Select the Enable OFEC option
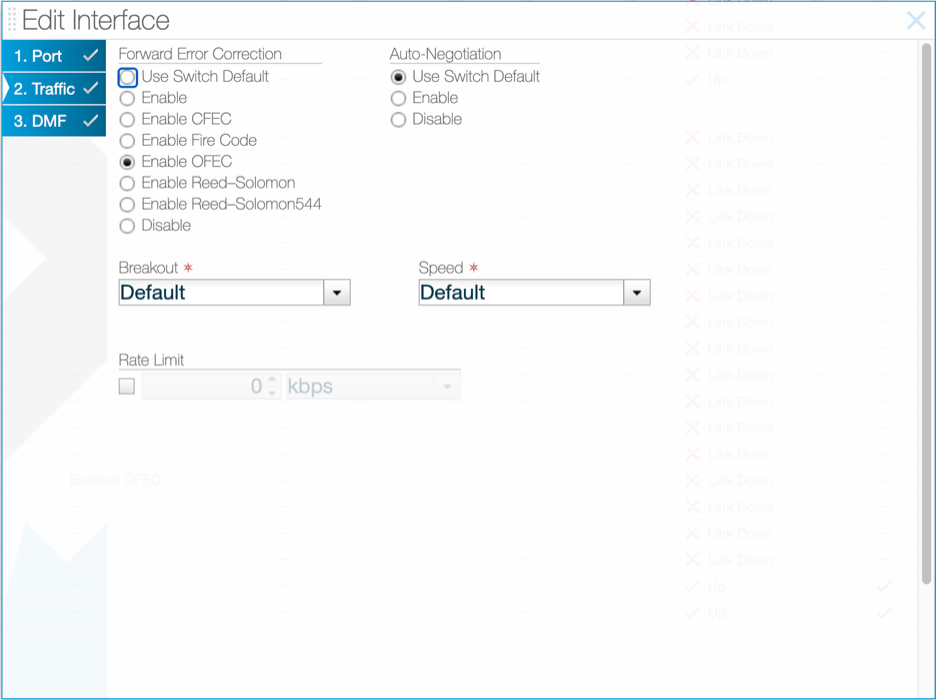Viewport: 936px width, 700px height. pos(127,161)
